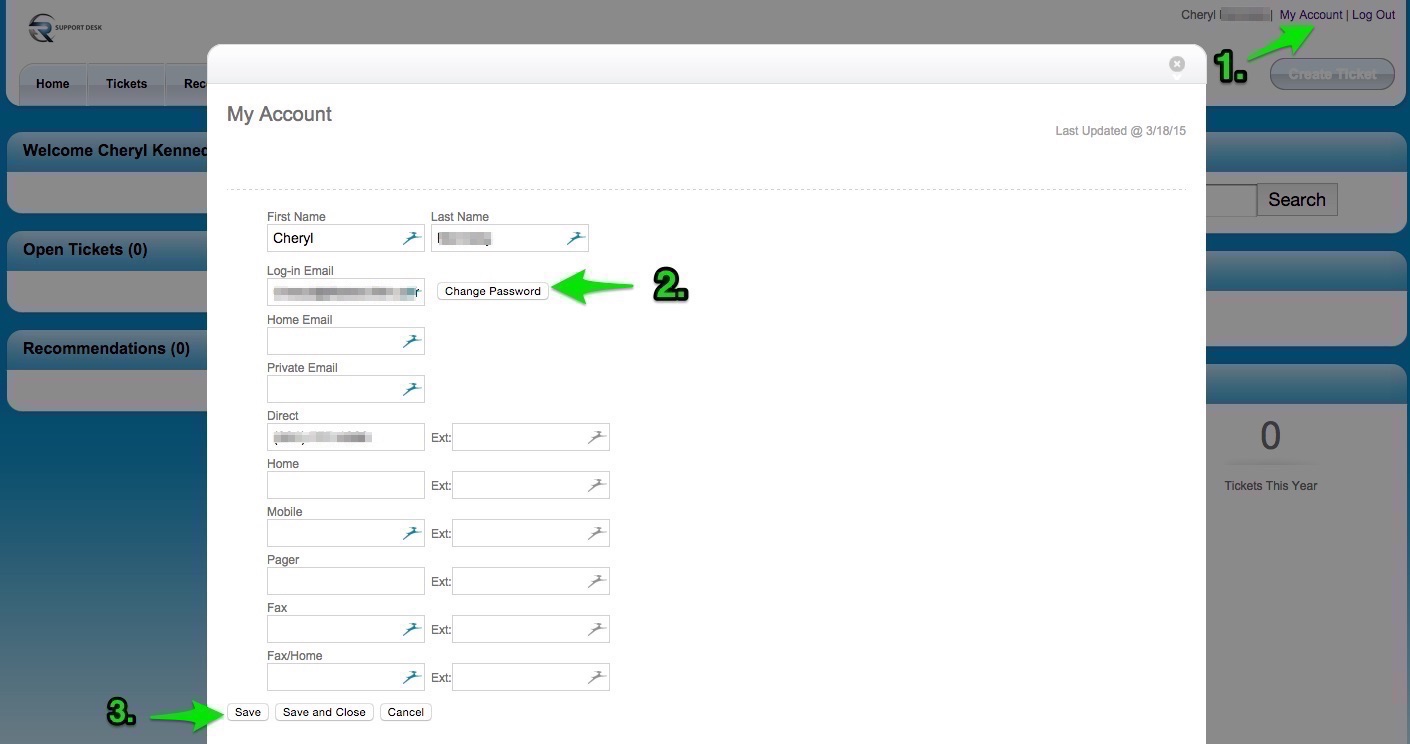Click the icon in Fax number field
This screenshot has height=744, width=1410.
point(412,629)
